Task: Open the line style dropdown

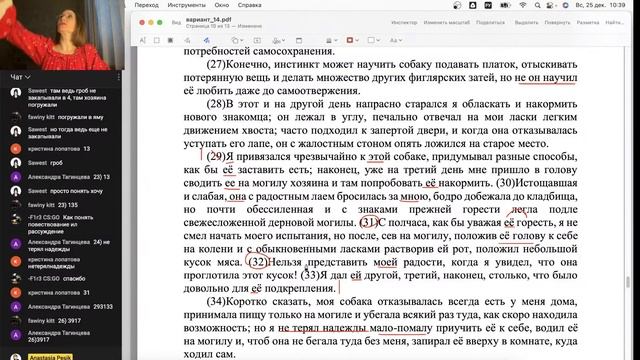Action: 331,40
